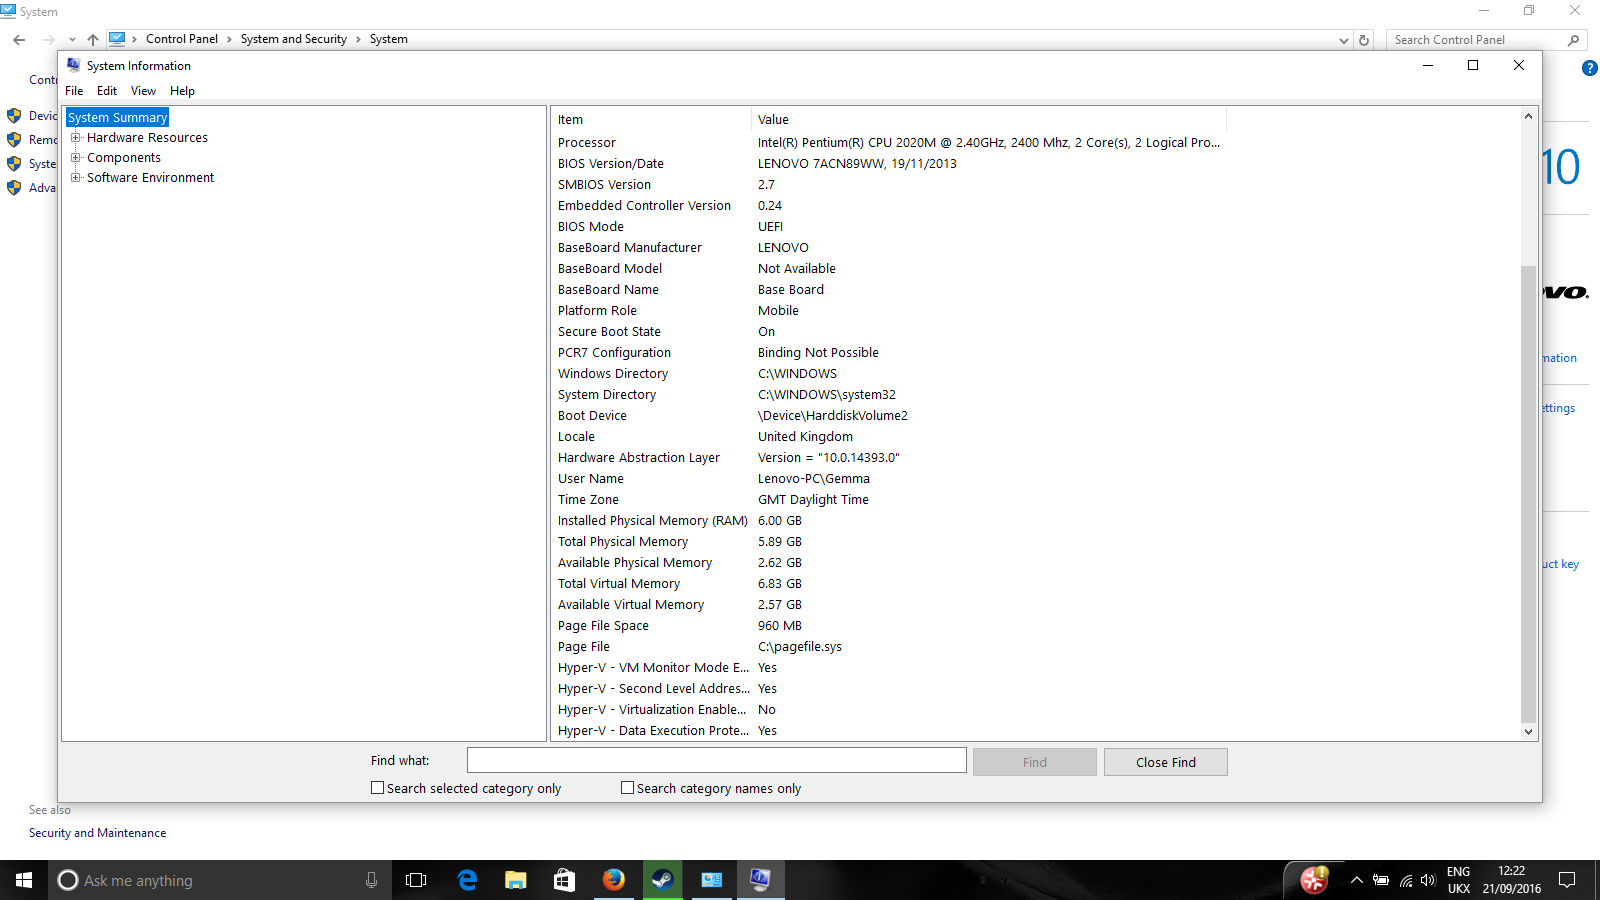Enable Search selected category only

coord(377,788)
